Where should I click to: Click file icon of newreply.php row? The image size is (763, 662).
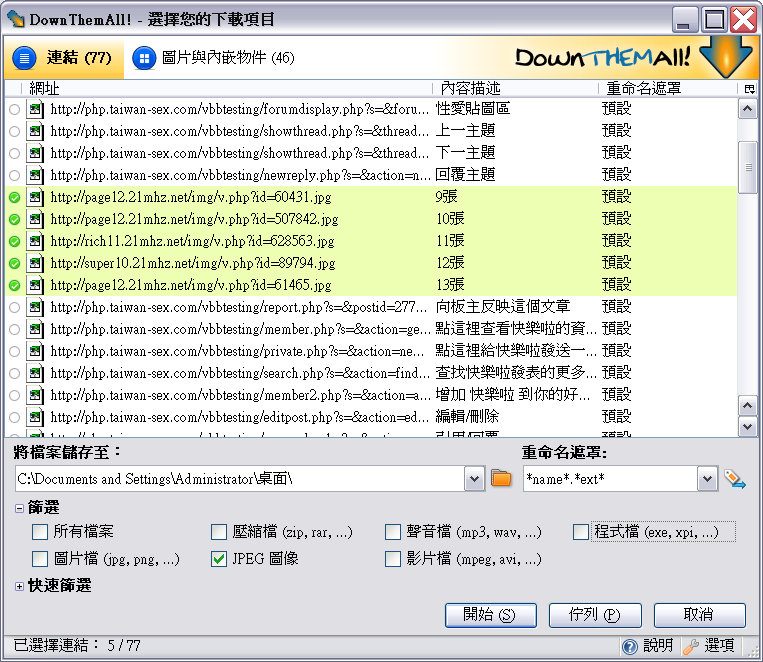point(35,175)
